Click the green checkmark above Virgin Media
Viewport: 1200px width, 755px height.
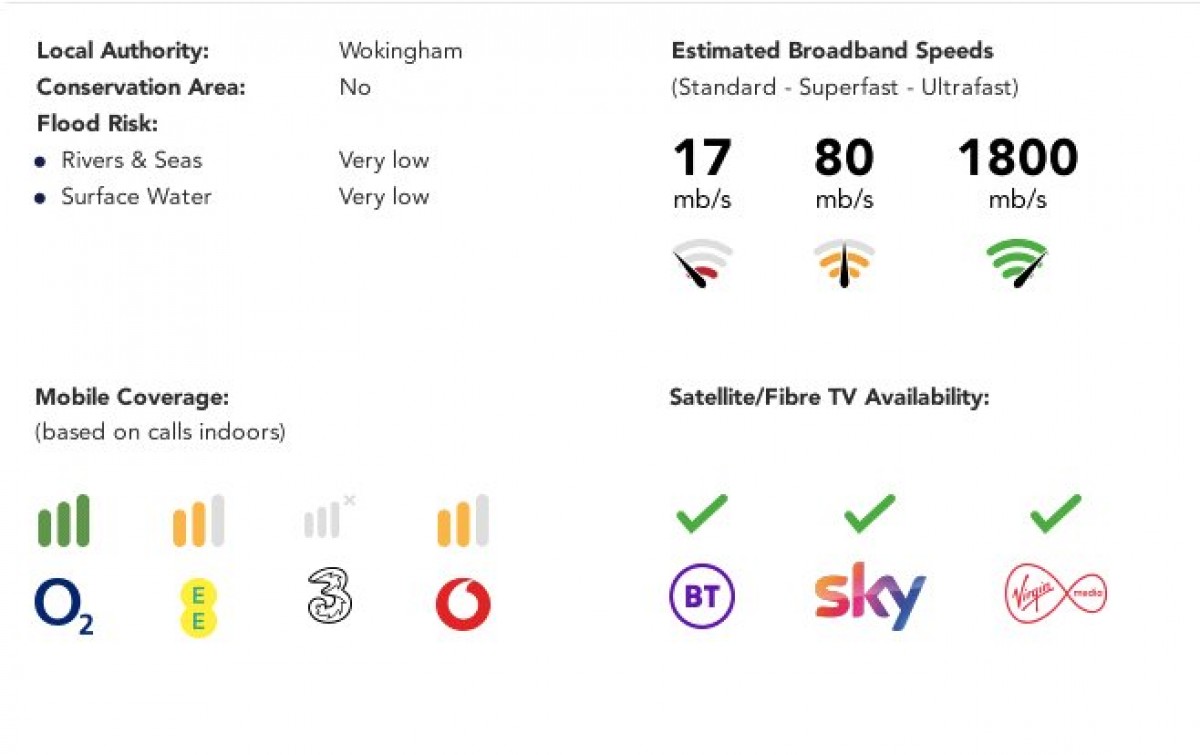(1056, 513)
